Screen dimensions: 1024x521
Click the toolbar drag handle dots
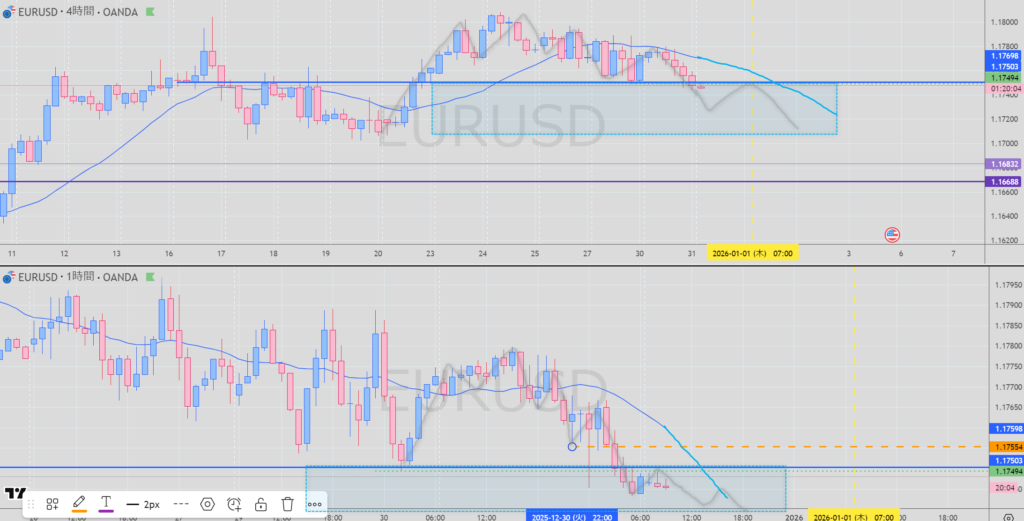pos(30,504)
